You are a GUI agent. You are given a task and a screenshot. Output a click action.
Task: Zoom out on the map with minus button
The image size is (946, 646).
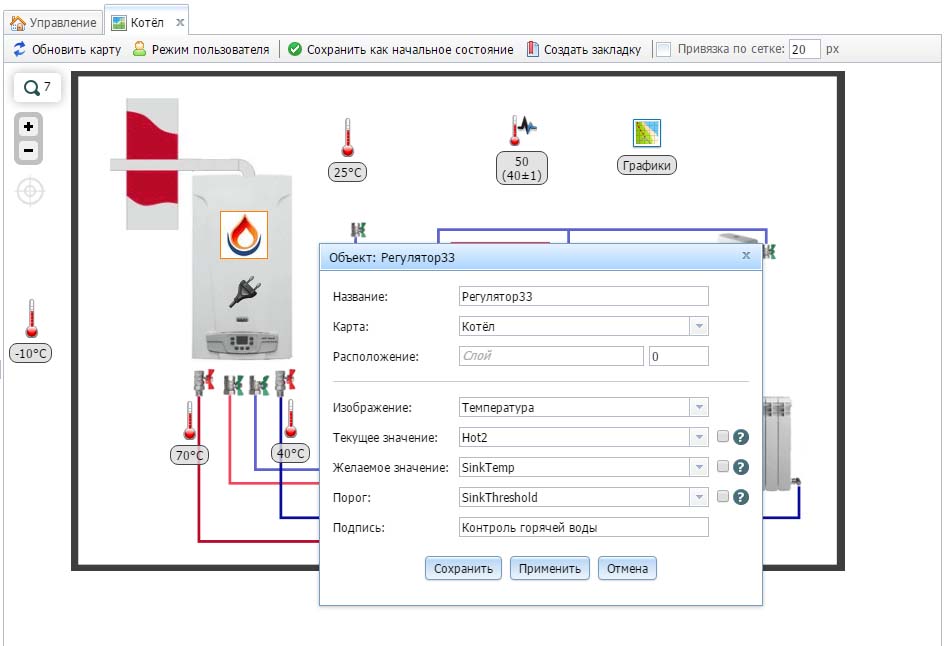(x=28, y=150)
